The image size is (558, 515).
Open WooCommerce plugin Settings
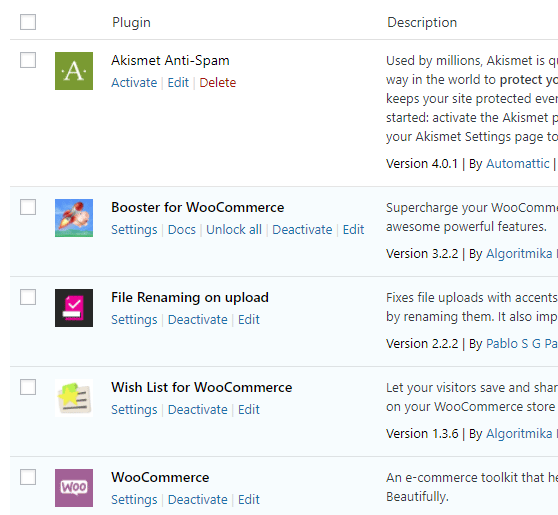tap(134, 500)
